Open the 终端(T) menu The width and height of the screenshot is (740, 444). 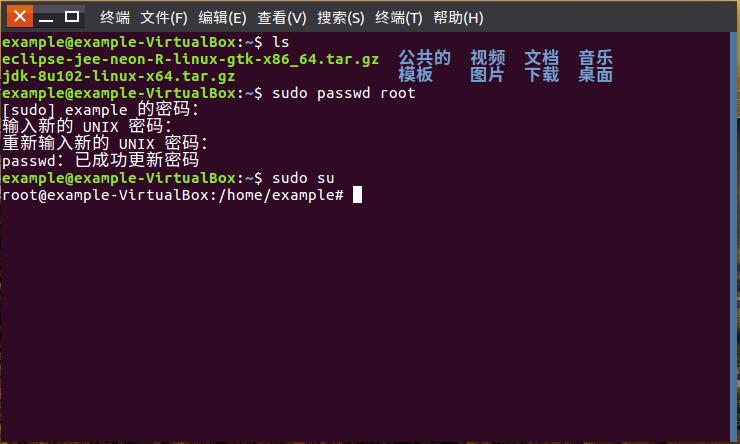click(399, 18)
